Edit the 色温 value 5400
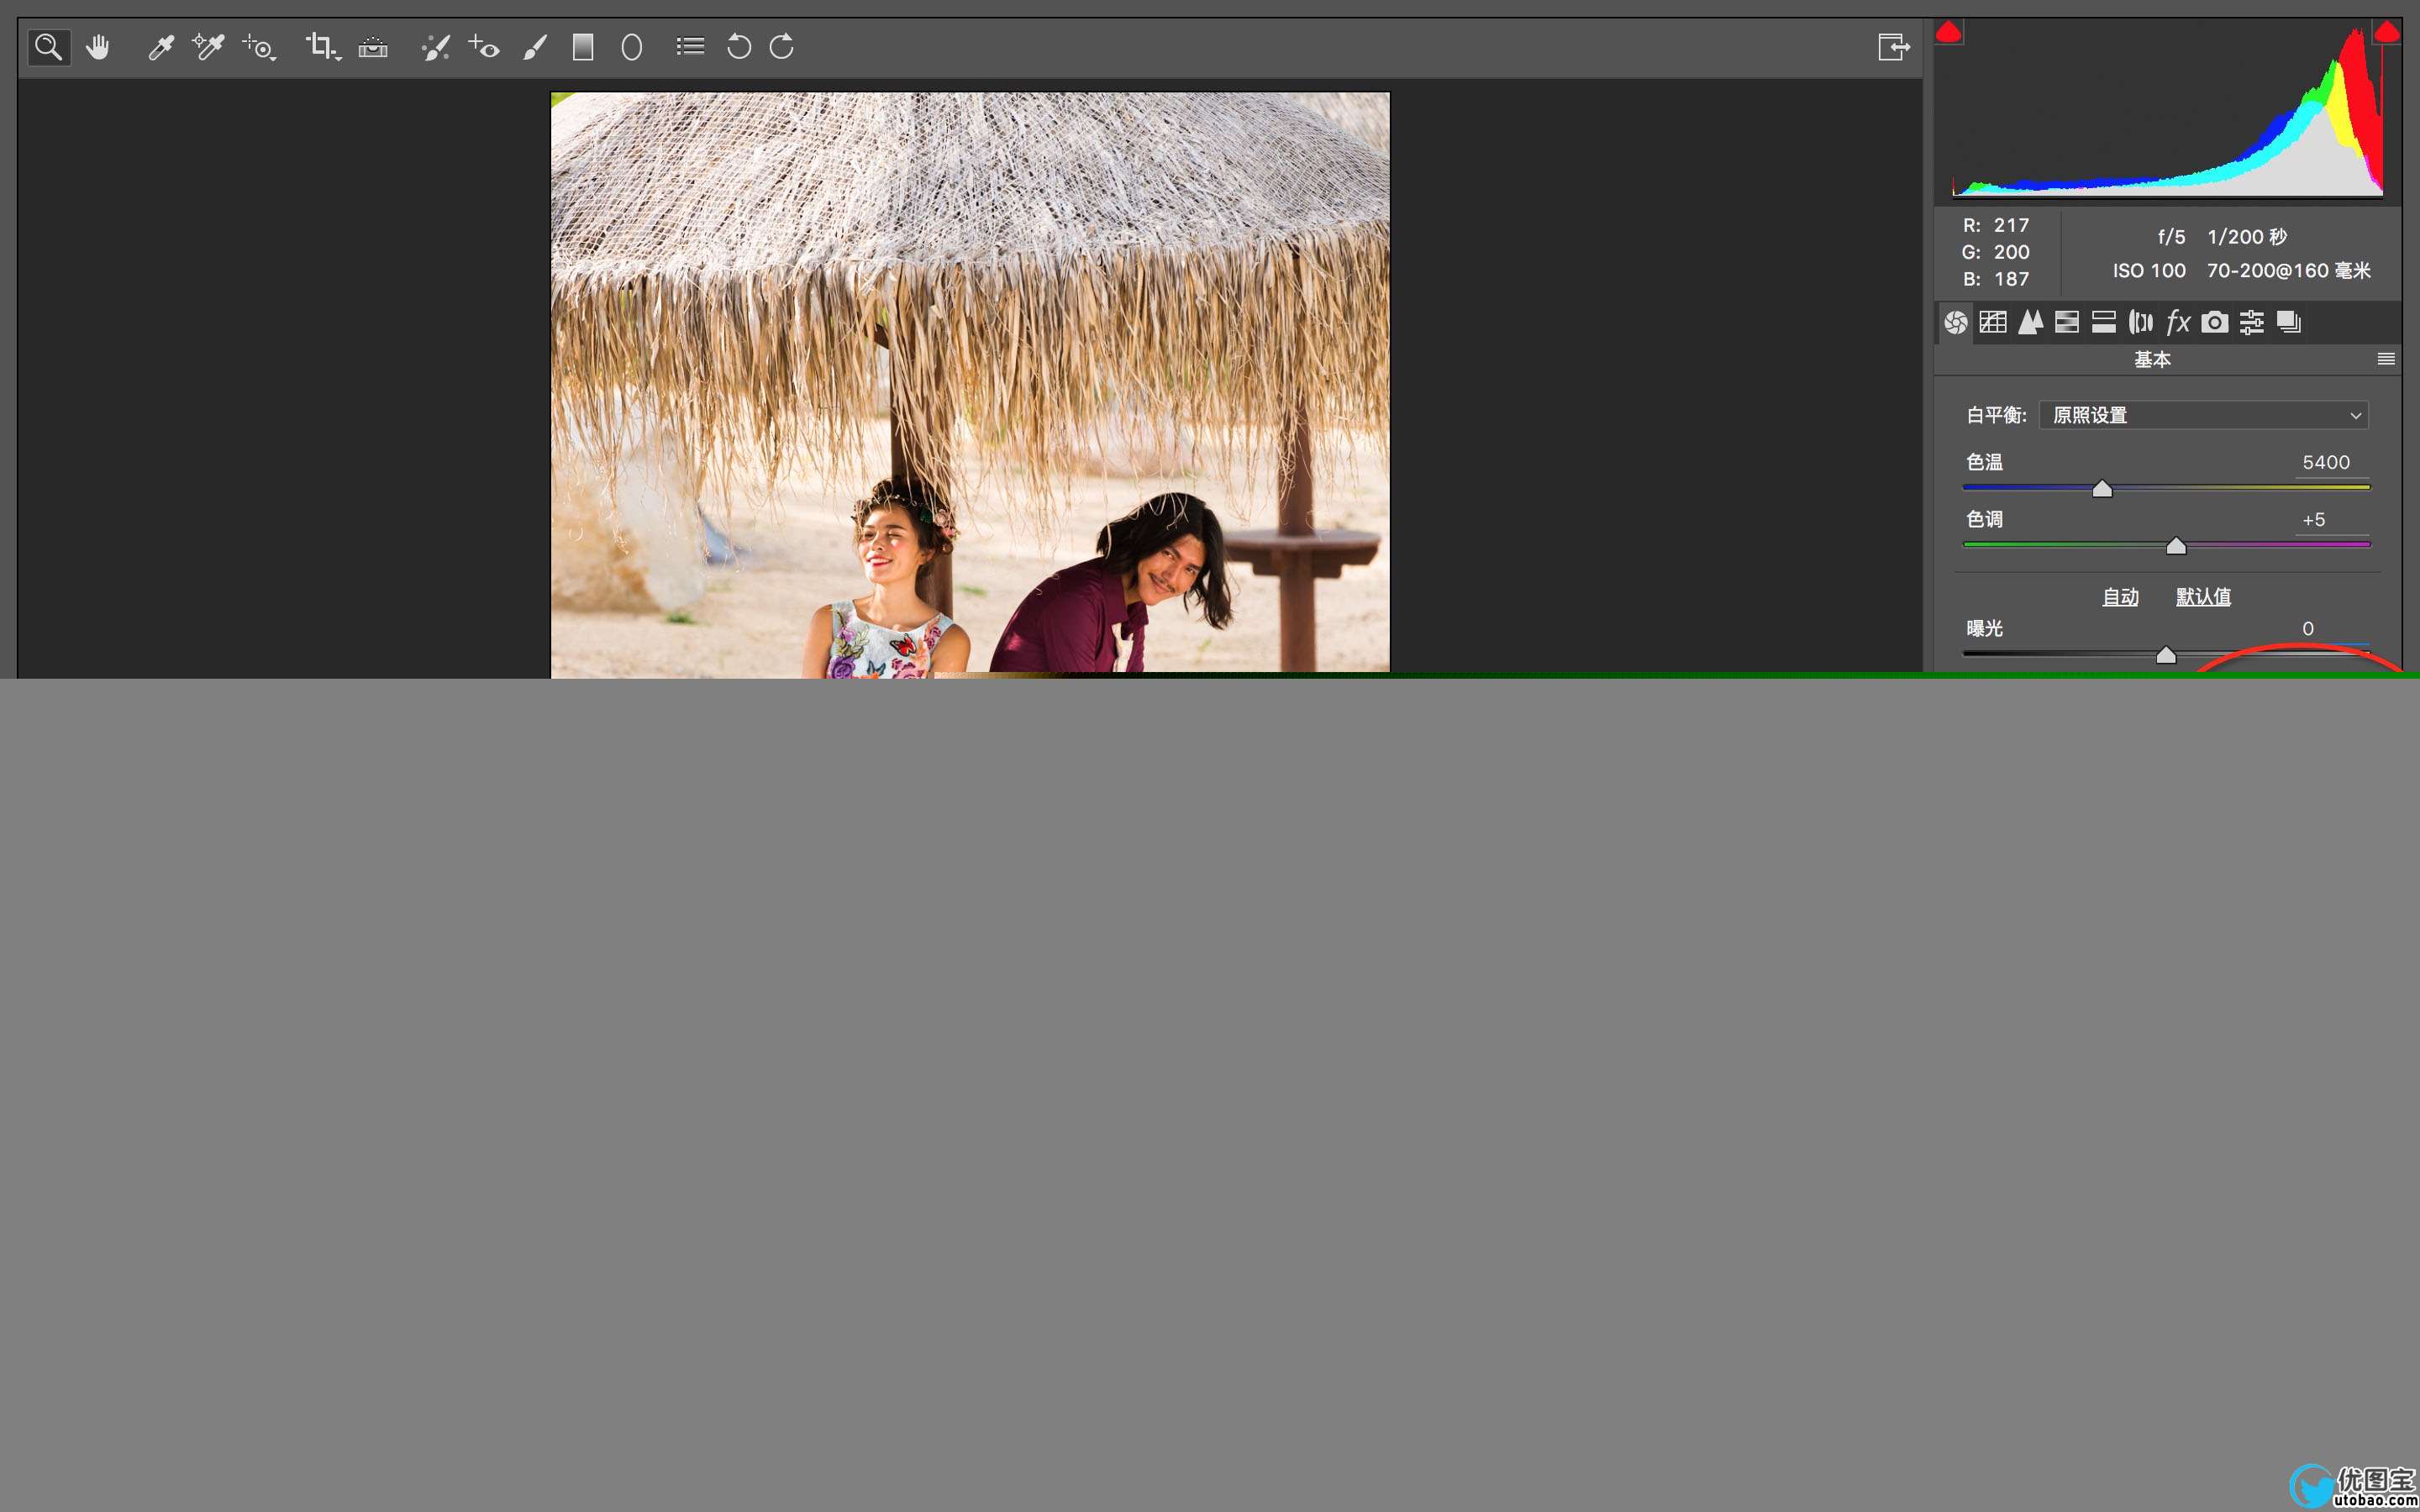This screenshot has height=1512, width=2420. (x=2326, y=462)
